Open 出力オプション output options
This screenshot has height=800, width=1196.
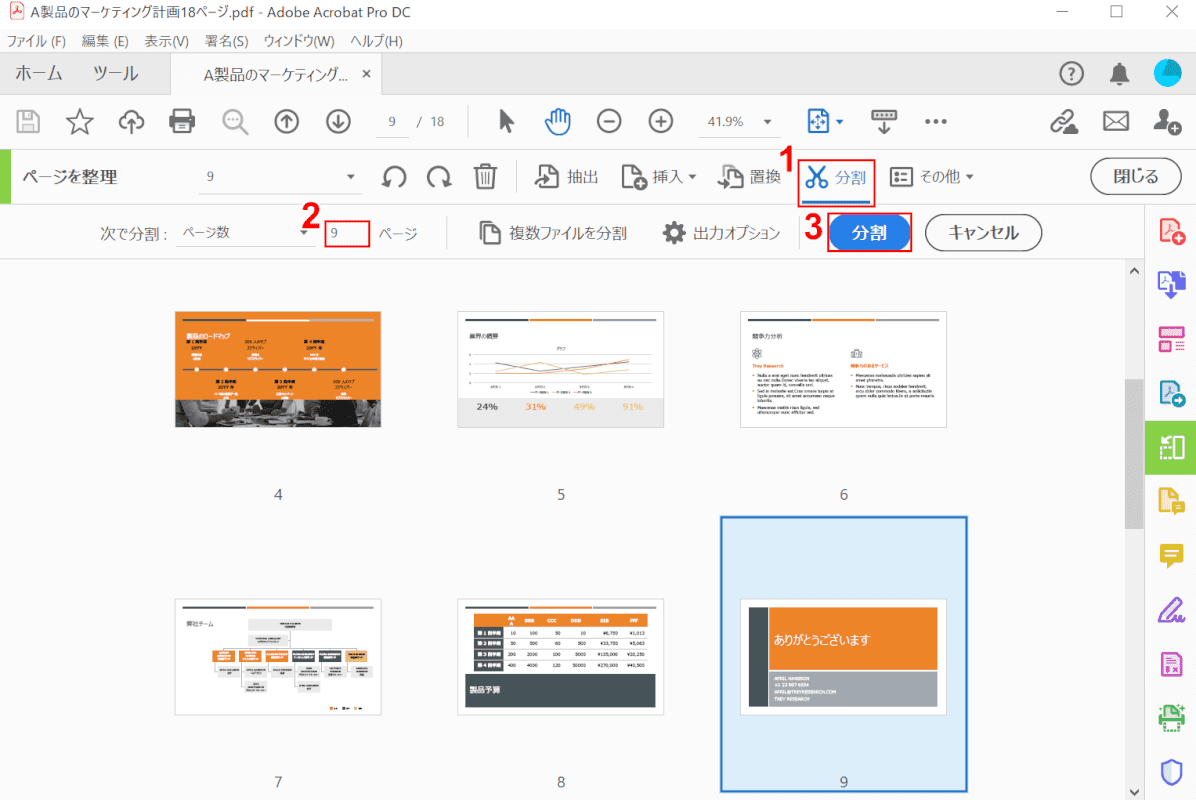pos(722,233)
